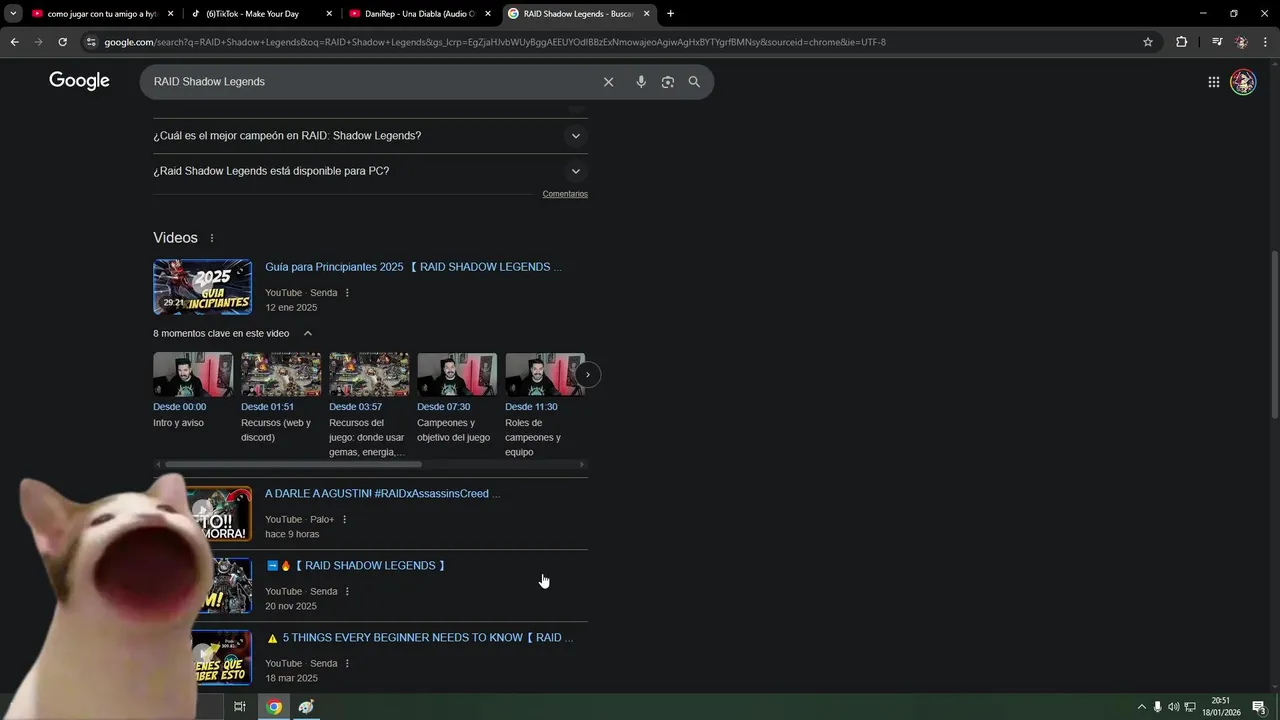Open the Chrome extensions puzzle icon

pyautogui.click(x=1182, y=42)
